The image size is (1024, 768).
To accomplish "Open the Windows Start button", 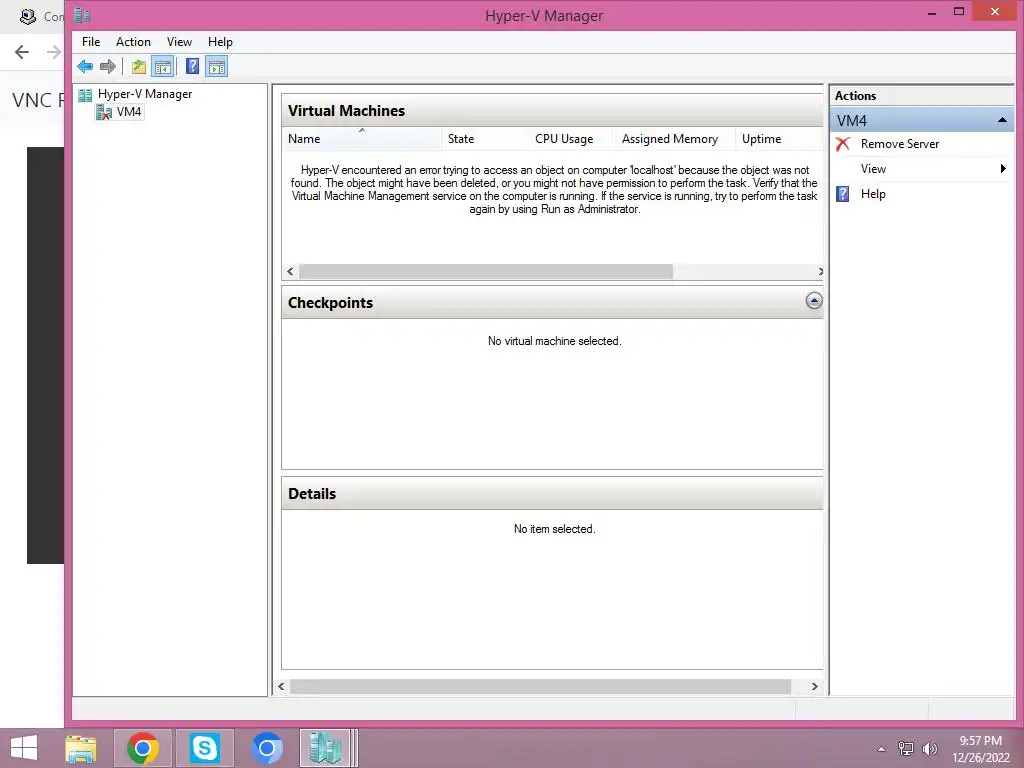I will coord(24,748).
